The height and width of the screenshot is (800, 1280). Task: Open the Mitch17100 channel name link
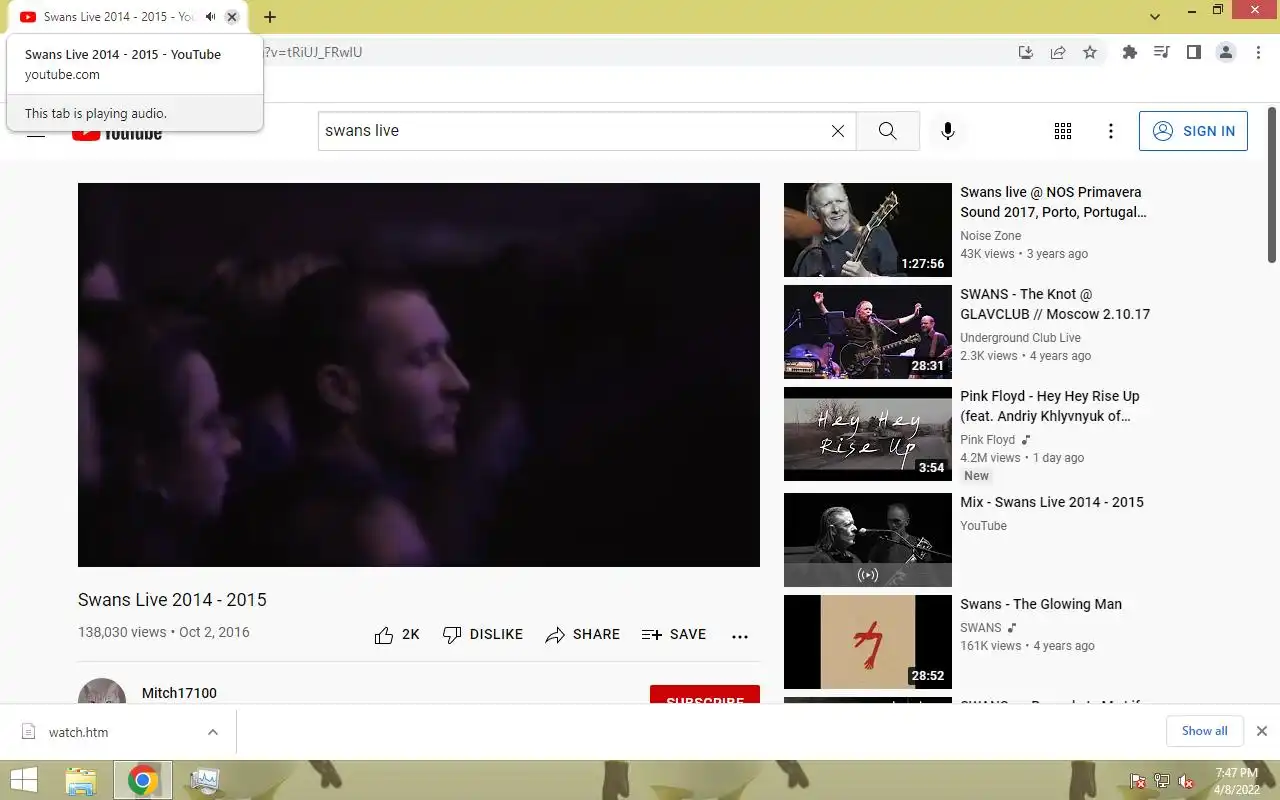(x=179, y=693)
